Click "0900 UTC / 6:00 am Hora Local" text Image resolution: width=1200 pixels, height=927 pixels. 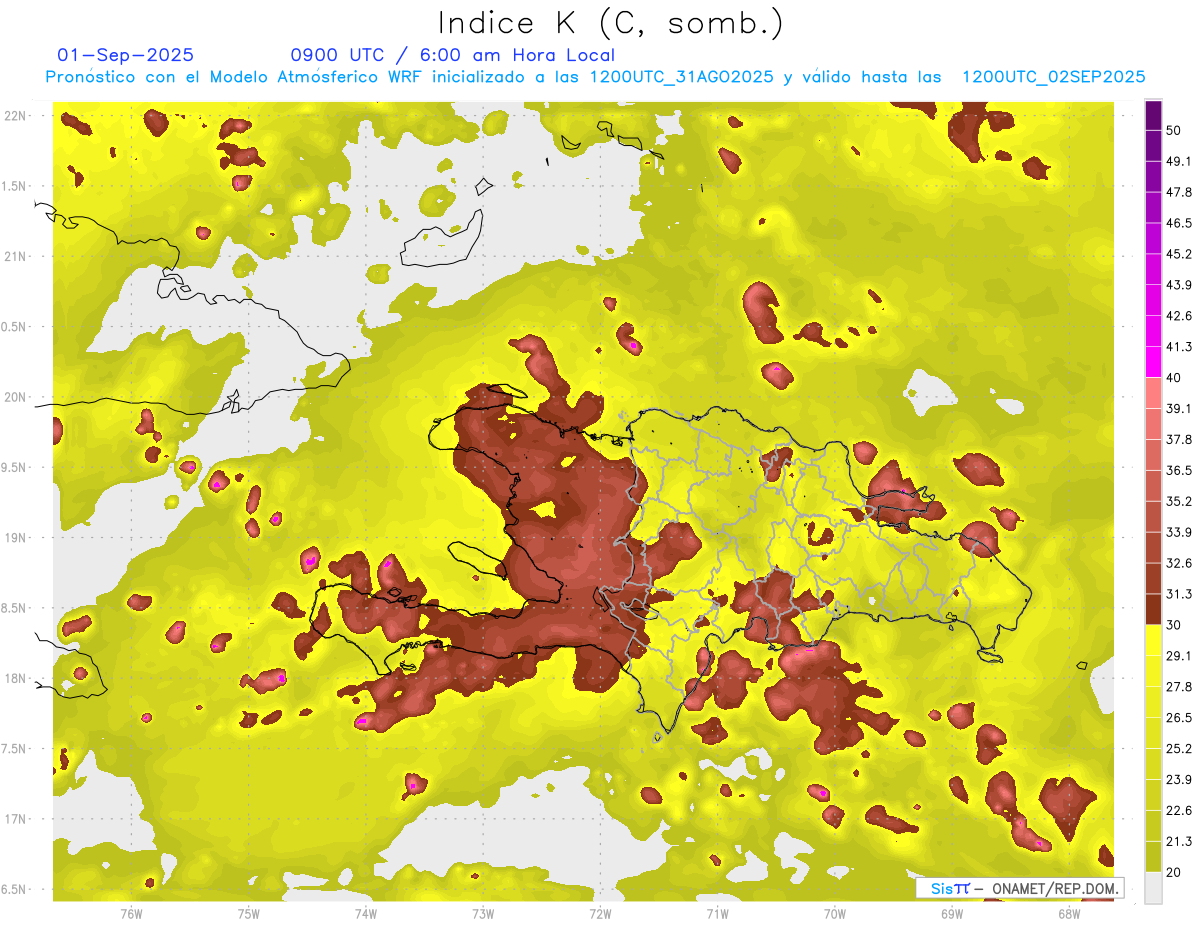[452, 55]
